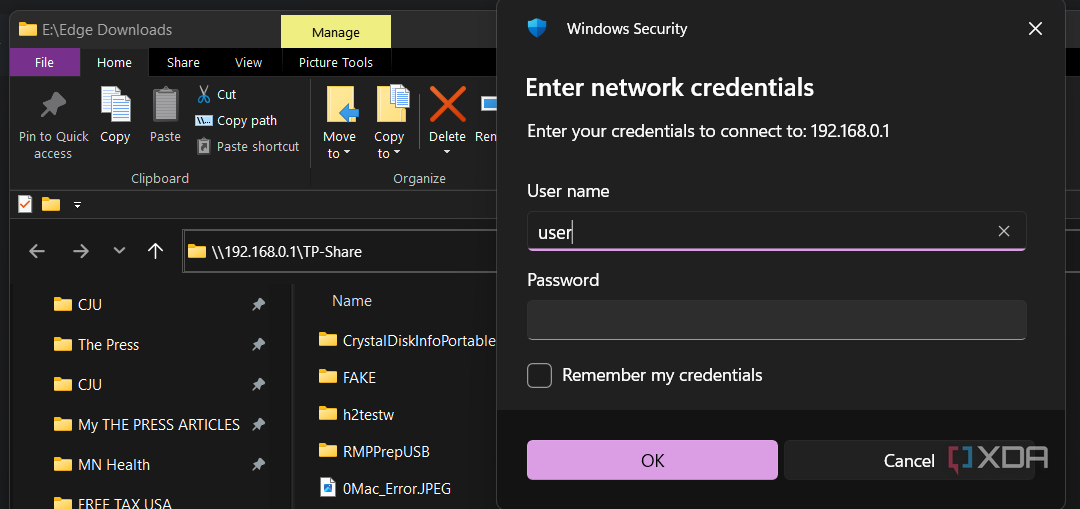
Task: Click the Copy ribbon icon
Action: (x=115, y=105)
